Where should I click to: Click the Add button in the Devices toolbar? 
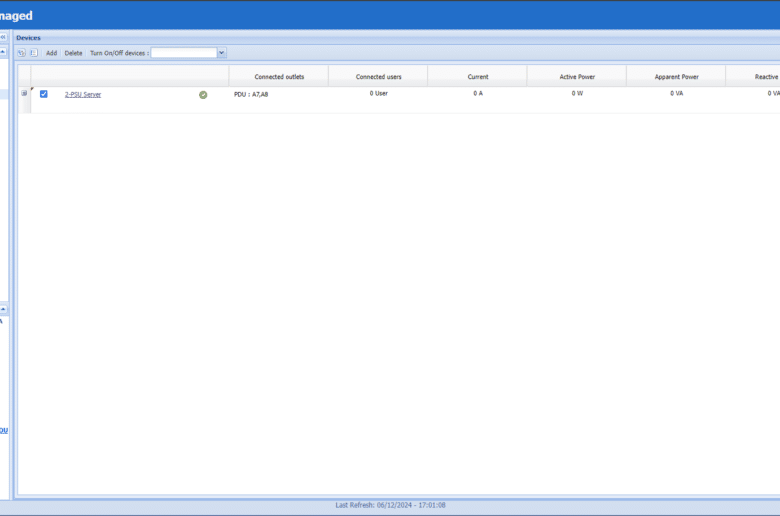tap(51, 53)
